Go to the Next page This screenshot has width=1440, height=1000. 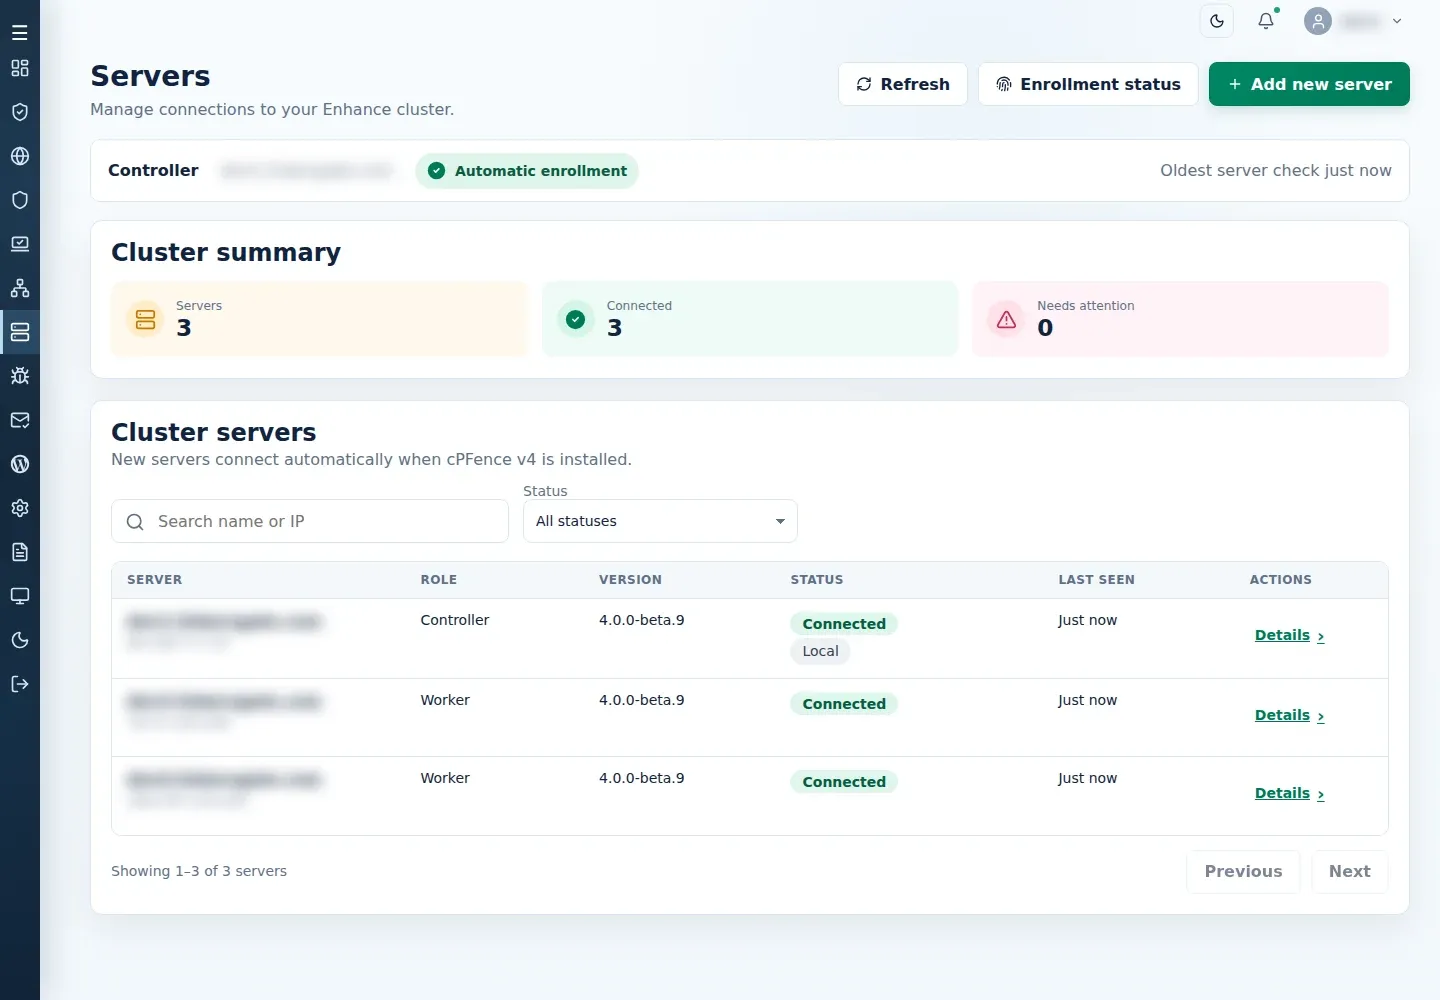pyautogui.click(x=1350, y=871)
